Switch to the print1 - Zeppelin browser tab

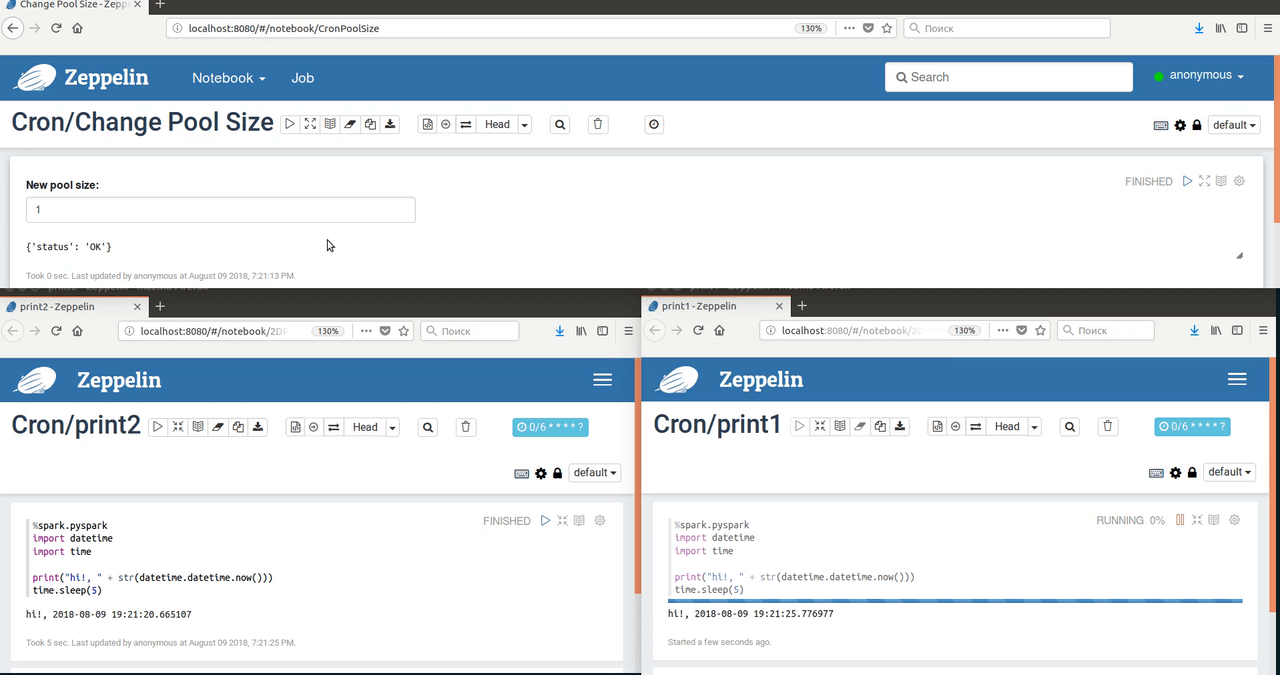click(x=714, y=306)
